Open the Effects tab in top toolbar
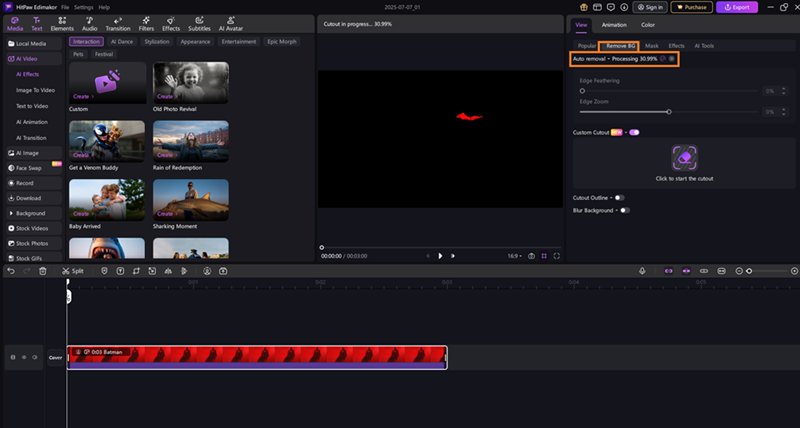This screenshot has height=428, width=800. (x=171, y=24)
